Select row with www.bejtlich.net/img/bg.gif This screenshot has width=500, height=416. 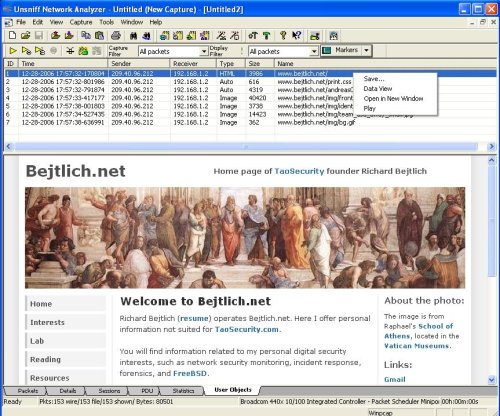(250, 122)
